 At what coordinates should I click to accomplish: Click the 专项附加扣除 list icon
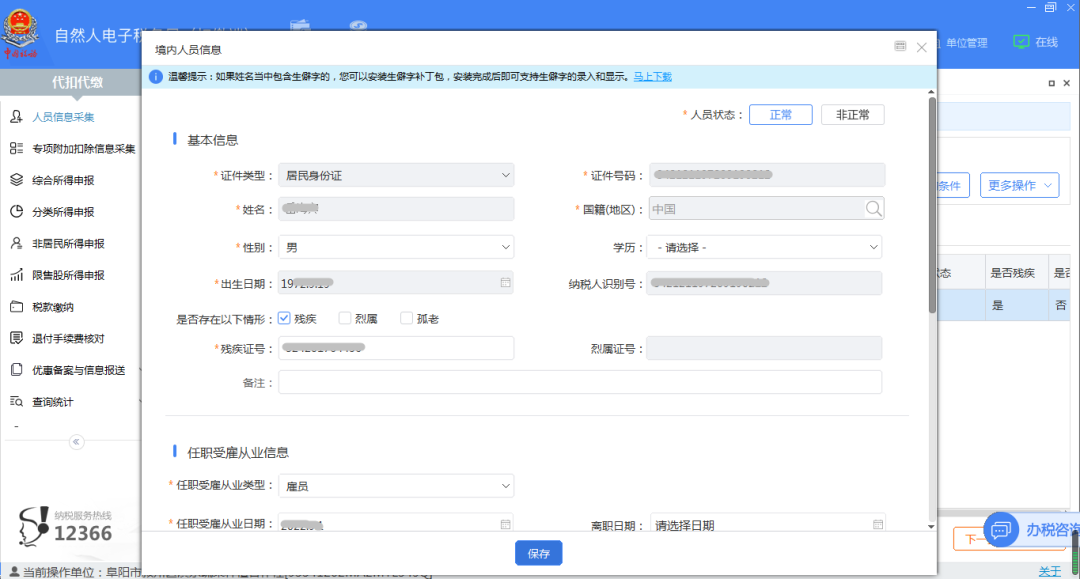pyautogui.click(x=17, y=148)
